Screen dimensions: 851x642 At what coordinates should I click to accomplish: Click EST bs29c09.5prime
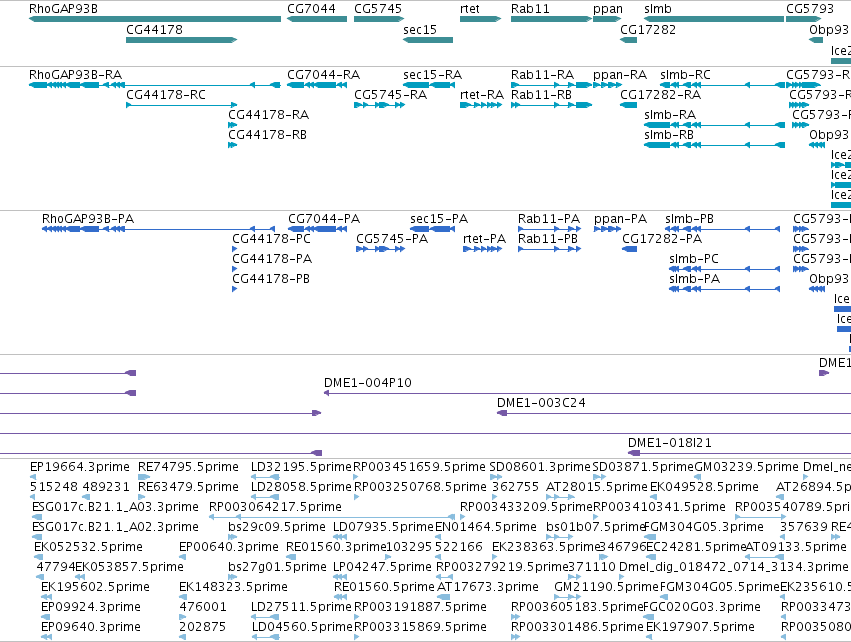click(233, 537)
